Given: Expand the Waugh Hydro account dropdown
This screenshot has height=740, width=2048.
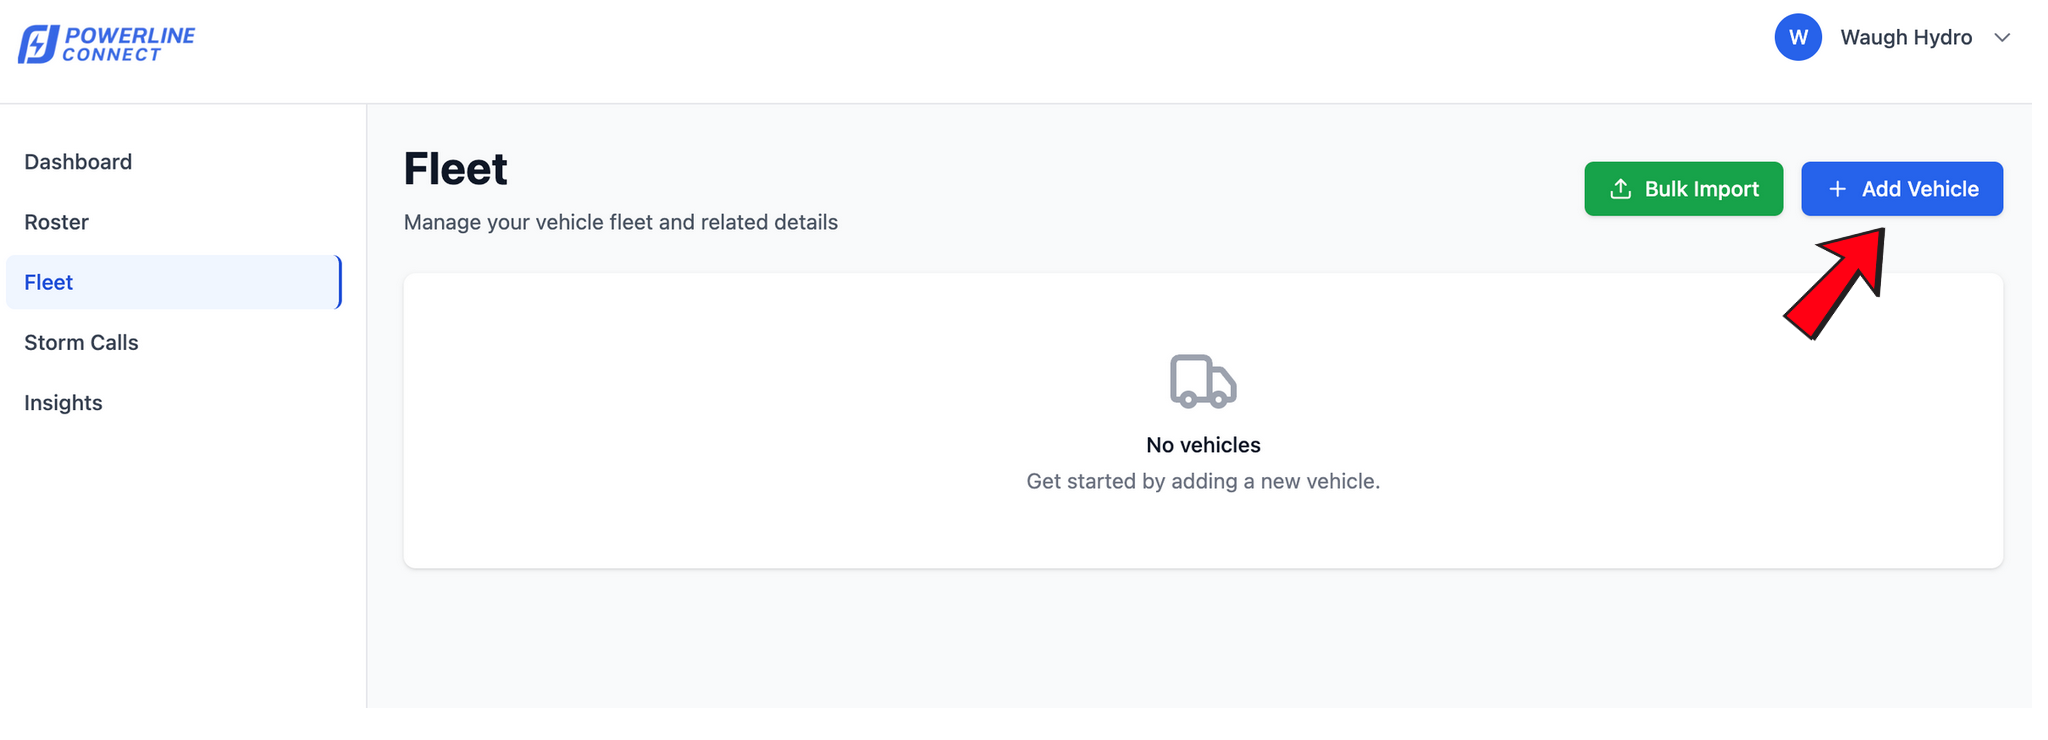Looking at the screenshot, I should 1903,37.
